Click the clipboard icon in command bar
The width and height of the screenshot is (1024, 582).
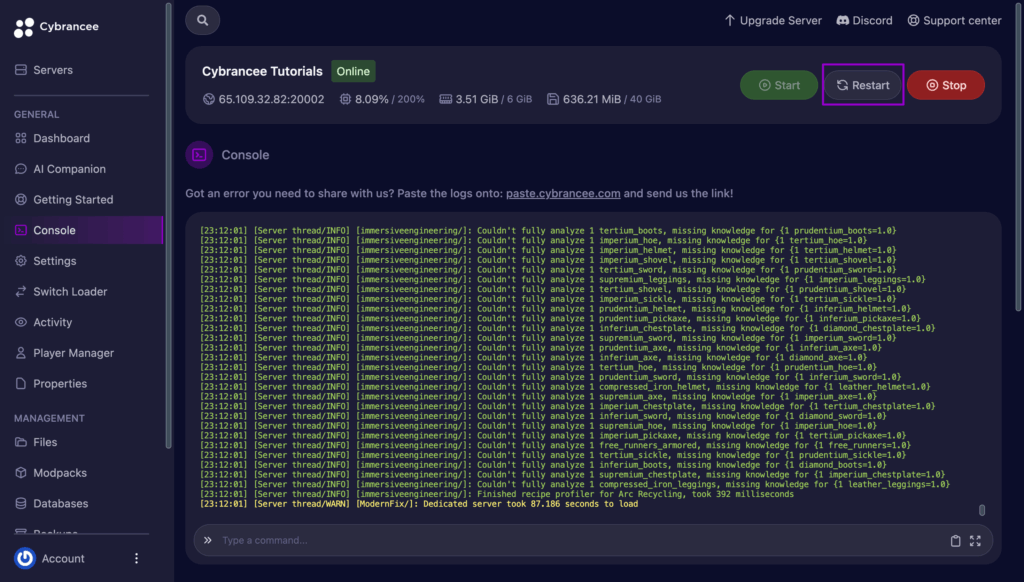(x=955, y=541)
